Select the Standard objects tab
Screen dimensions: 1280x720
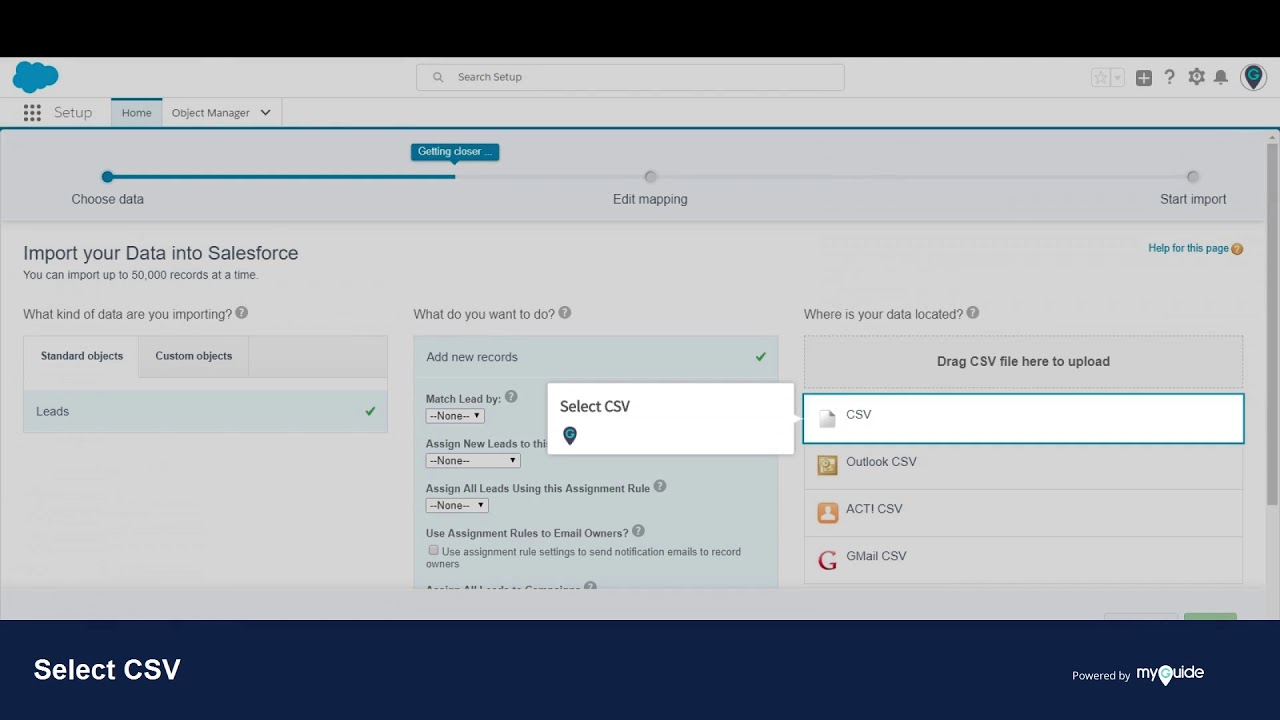pyautogui.click(x=82, y=356)
